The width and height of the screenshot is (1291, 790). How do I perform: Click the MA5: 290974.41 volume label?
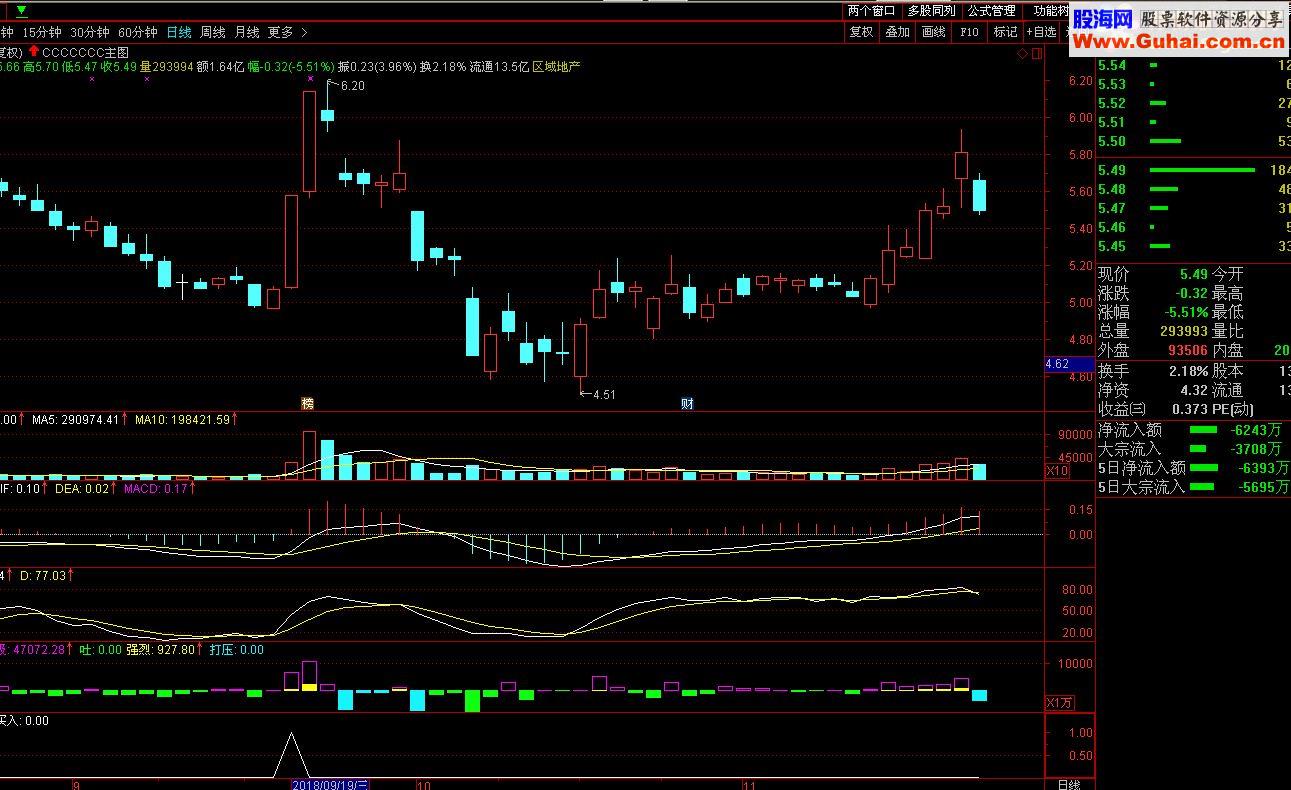[76, 420]
